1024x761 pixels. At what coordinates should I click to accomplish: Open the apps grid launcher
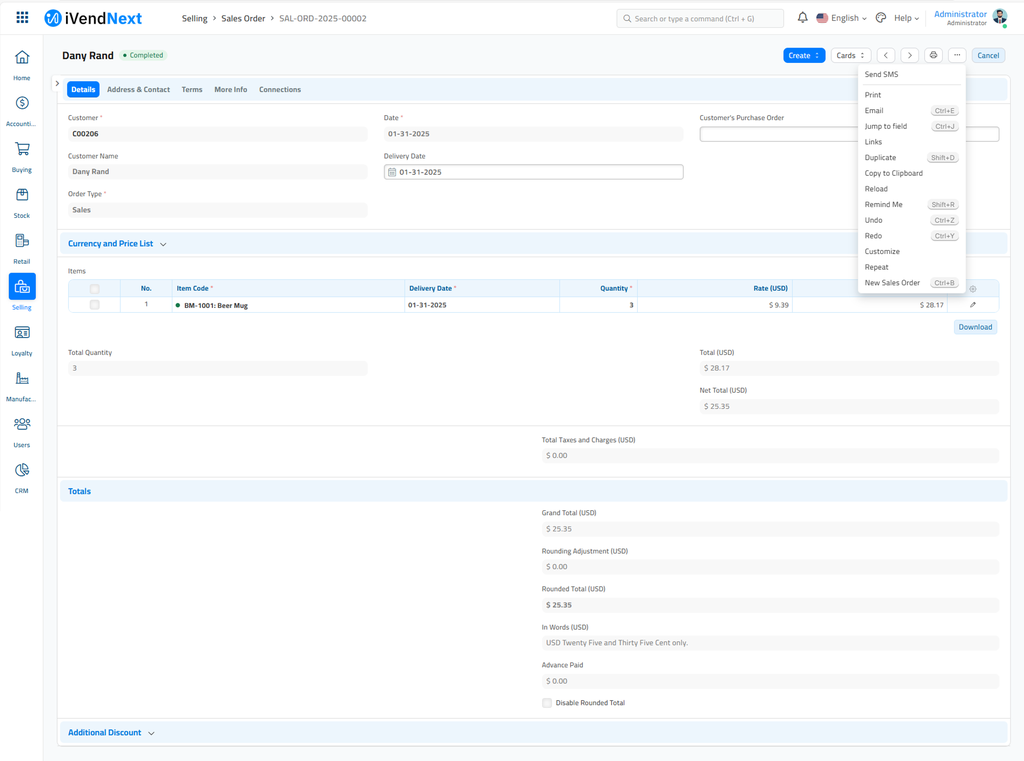tap(22, 18)
